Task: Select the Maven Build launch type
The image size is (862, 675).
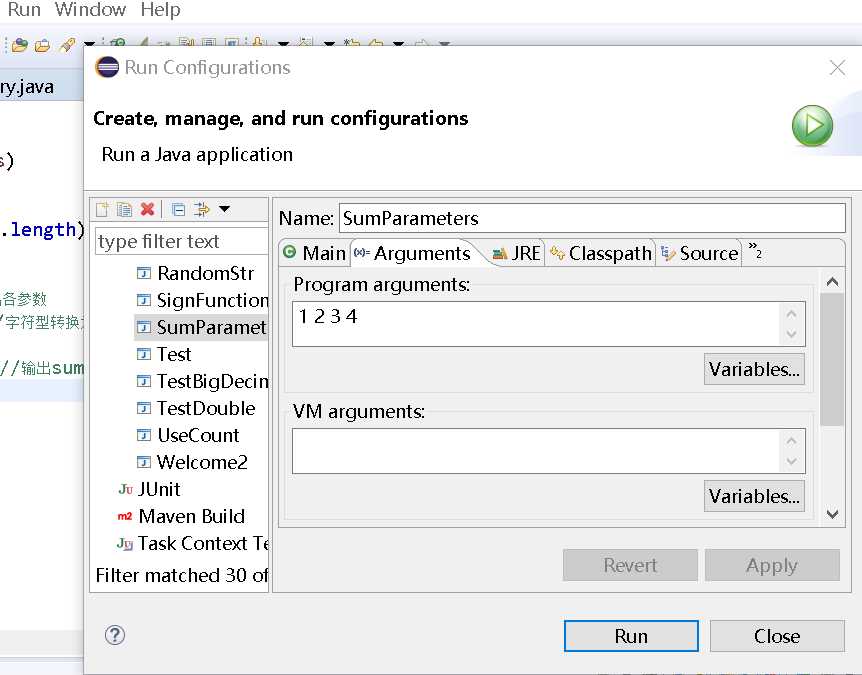Action: (x=180, y=516)
